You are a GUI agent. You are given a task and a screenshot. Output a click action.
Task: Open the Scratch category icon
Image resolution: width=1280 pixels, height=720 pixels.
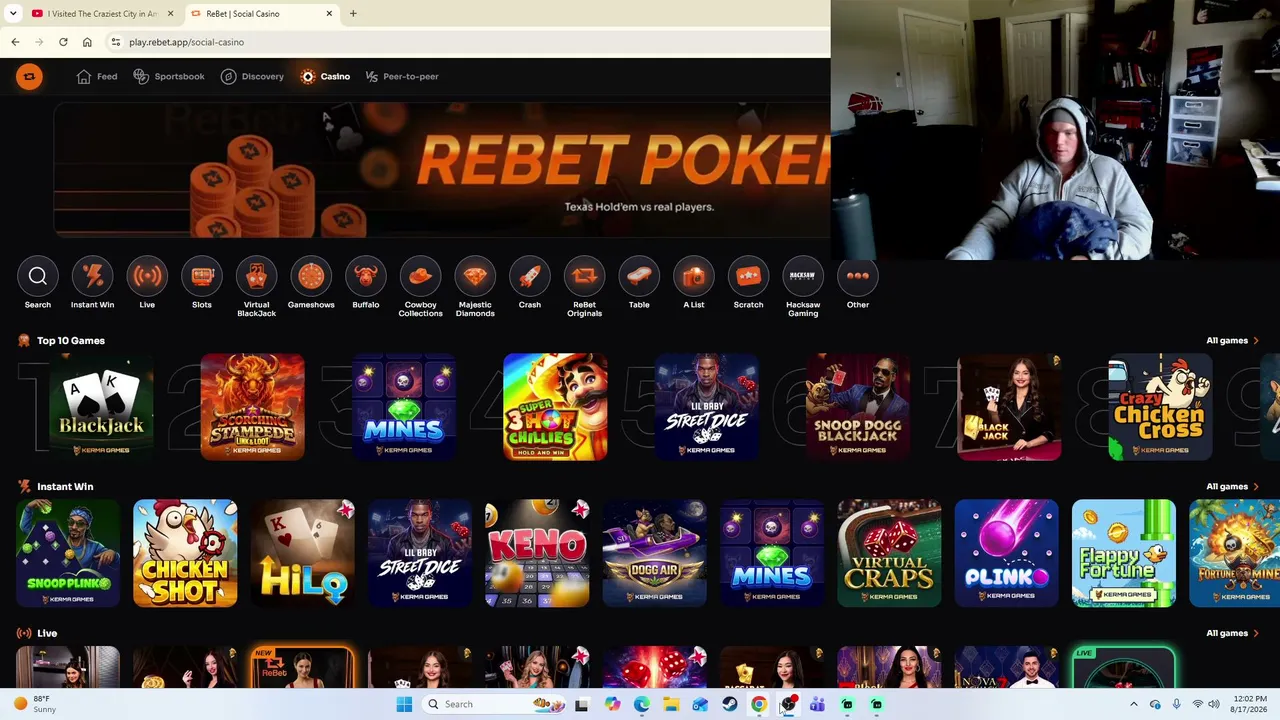point(748,276)
